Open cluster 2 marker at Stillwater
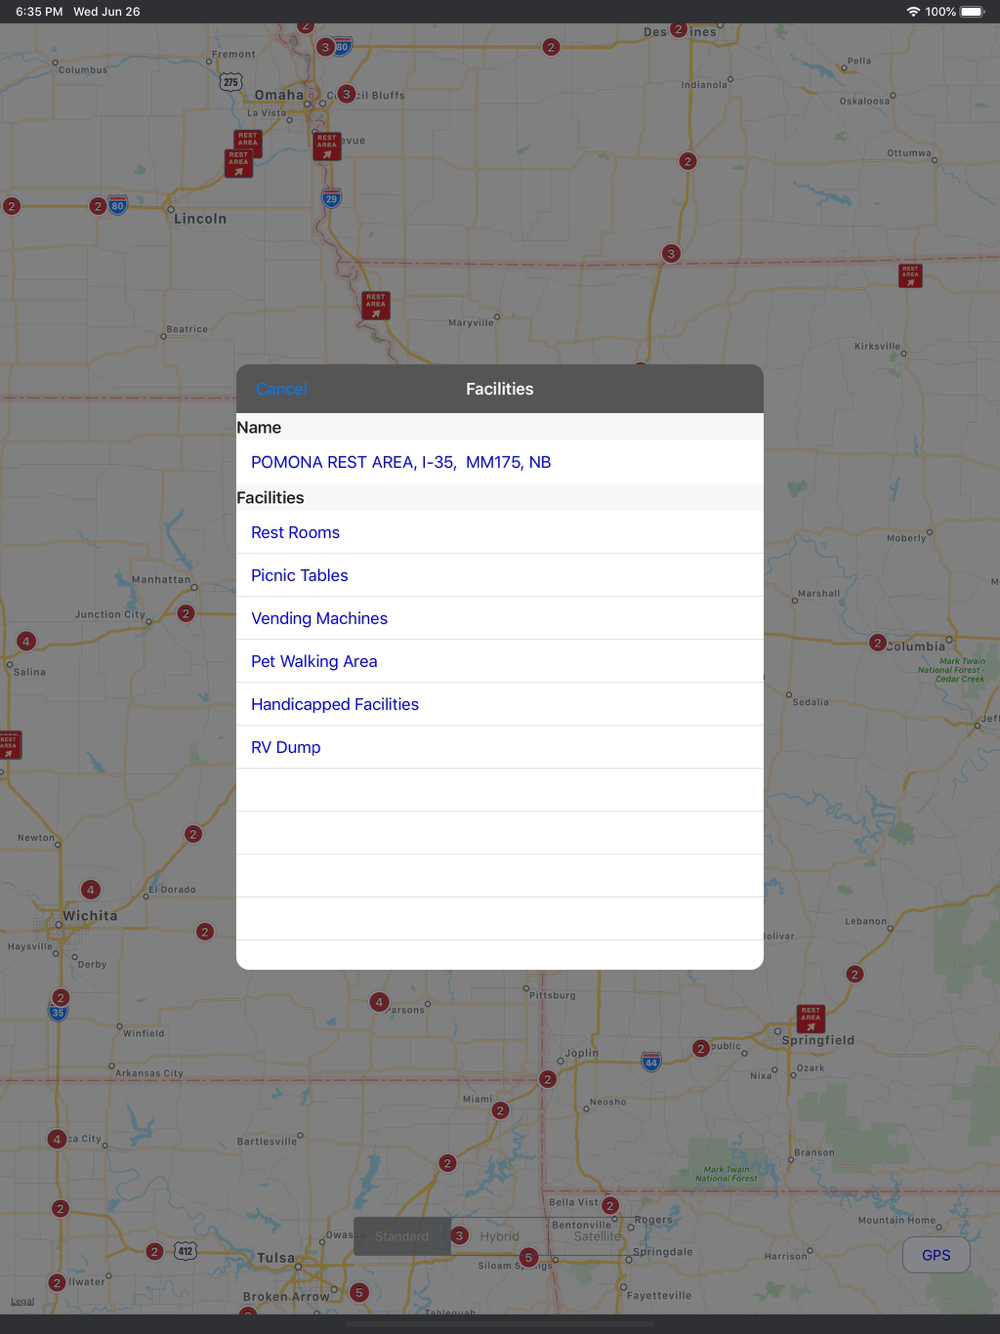This screenshot has width=1000, height=1334. coord(57,1282)
